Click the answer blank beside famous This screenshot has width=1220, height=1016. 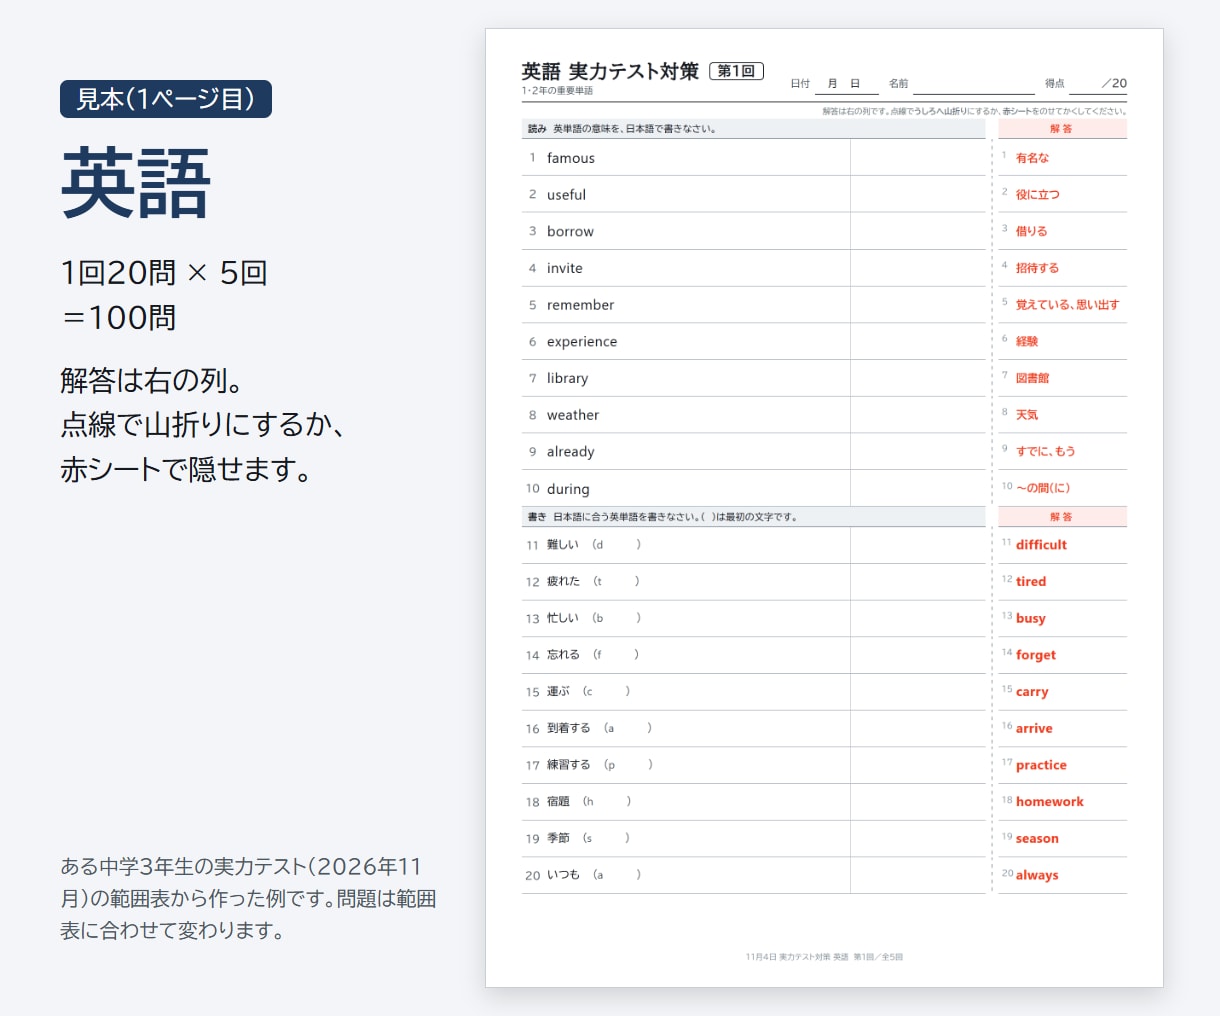click(918, 158)
